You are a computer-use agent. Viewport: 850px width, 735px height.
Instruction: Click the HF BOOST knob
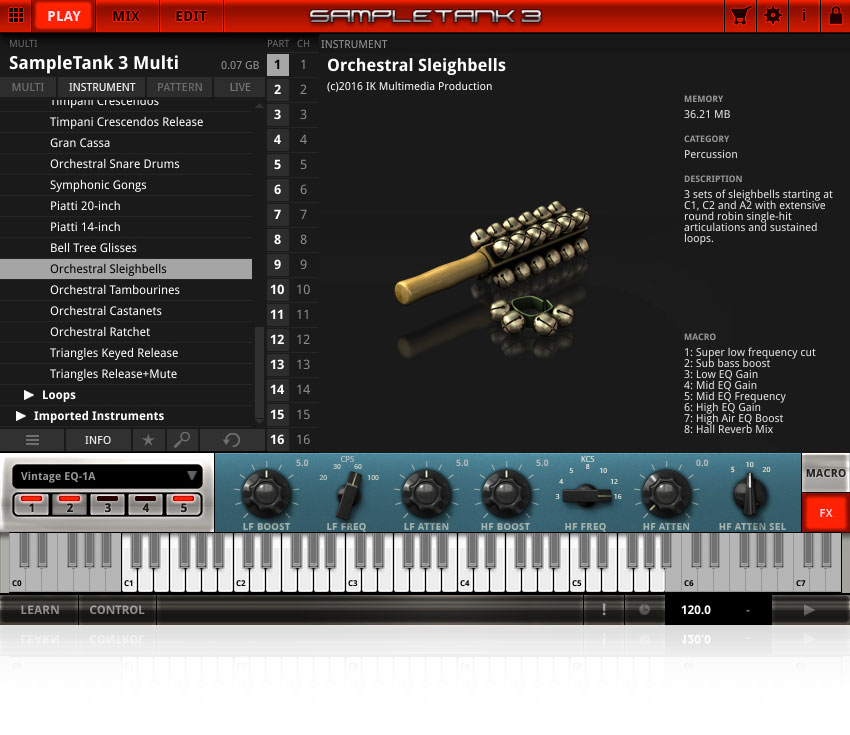click(506, 493)
